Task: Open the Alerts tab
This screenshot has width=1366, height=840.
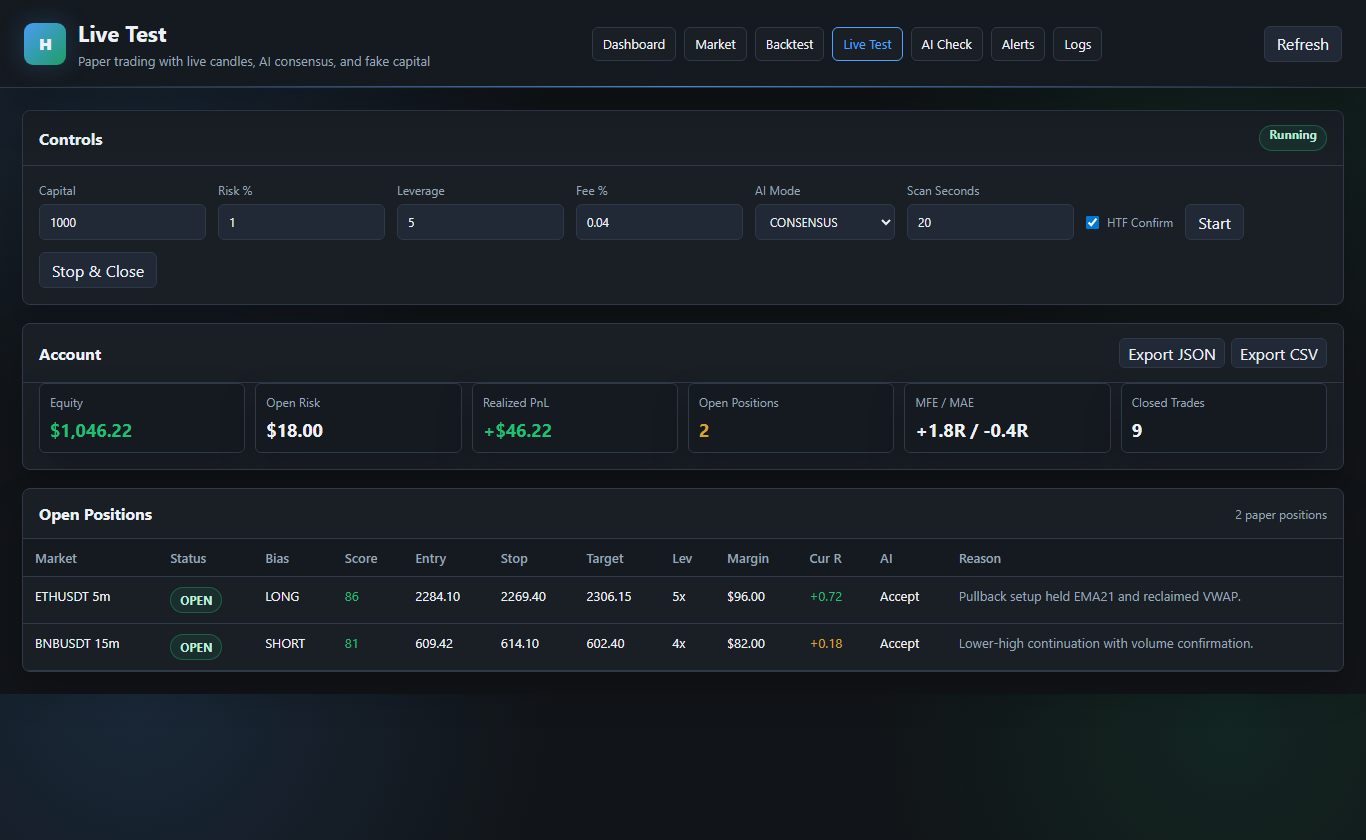Action: coord(1018,44)
